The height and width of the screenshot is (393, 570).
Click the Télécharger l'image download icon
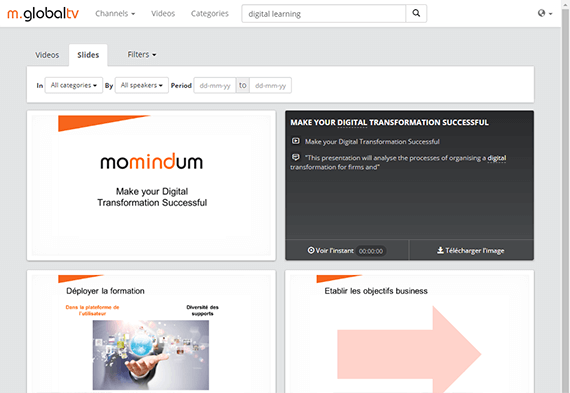coord(440,250)
